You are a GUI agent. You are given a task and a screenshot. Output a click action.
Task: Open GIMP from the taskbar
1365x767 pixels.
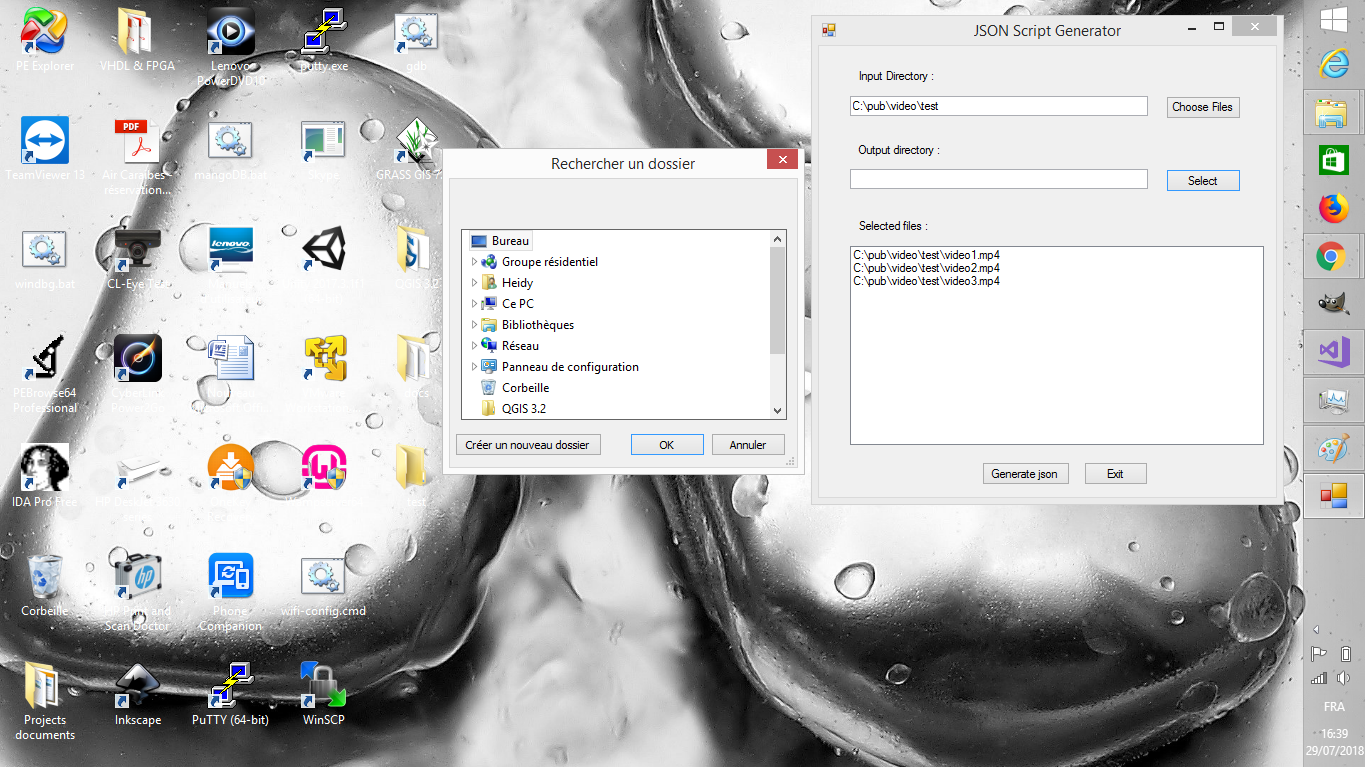[1333, 304]
